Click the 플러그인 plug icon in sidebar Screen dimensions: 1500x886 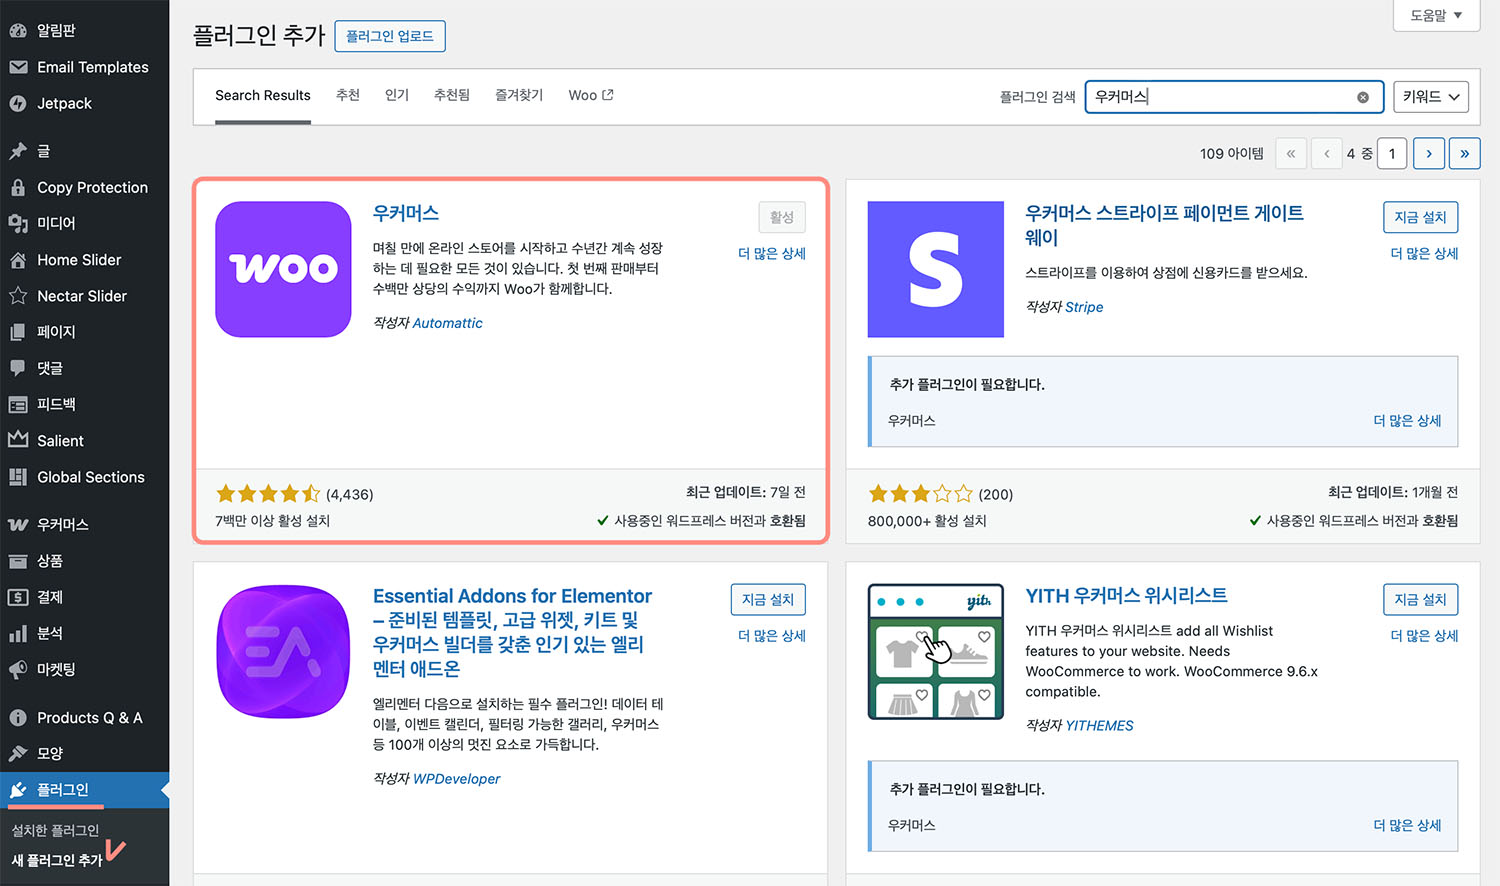click(x=18, y=790)
